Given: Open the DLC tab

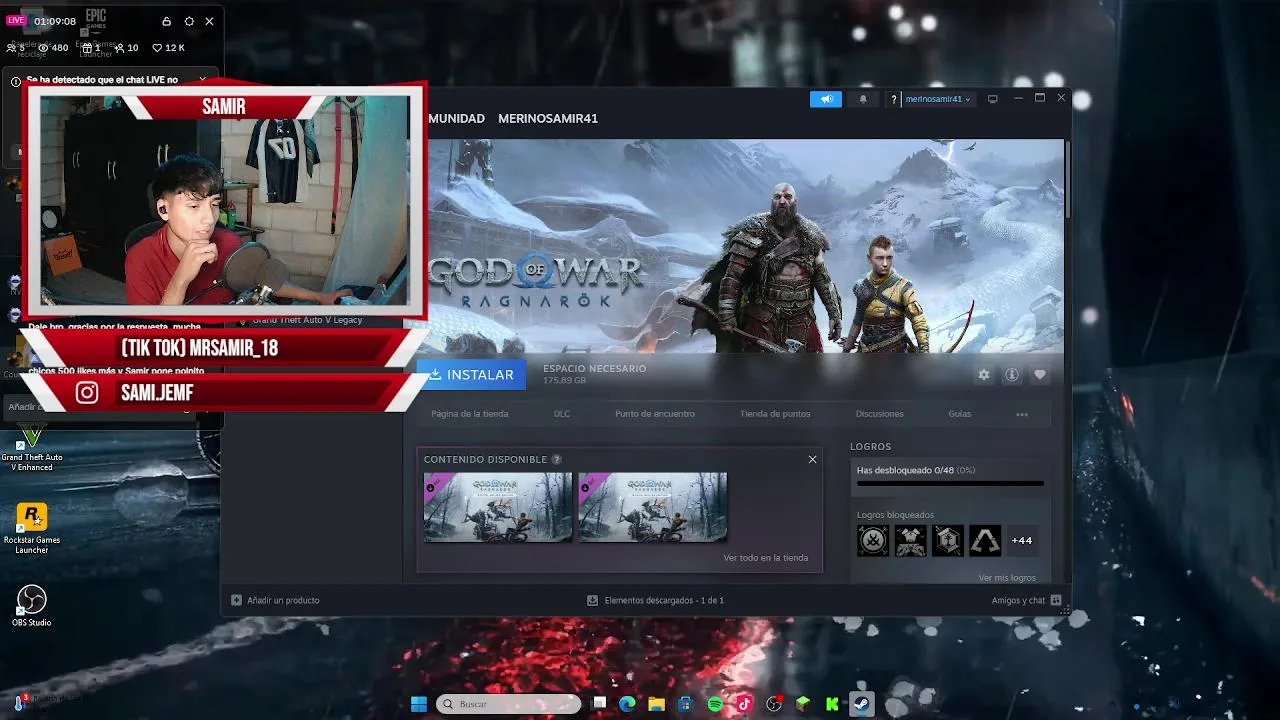Looking at the screenshot, I should tap(562, 414).
